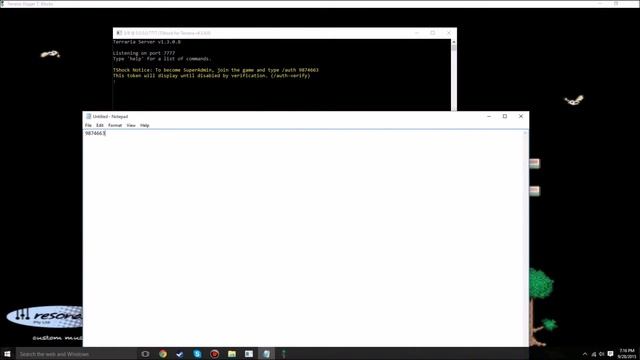Open the Help menu in Notepad

[144, 125]
